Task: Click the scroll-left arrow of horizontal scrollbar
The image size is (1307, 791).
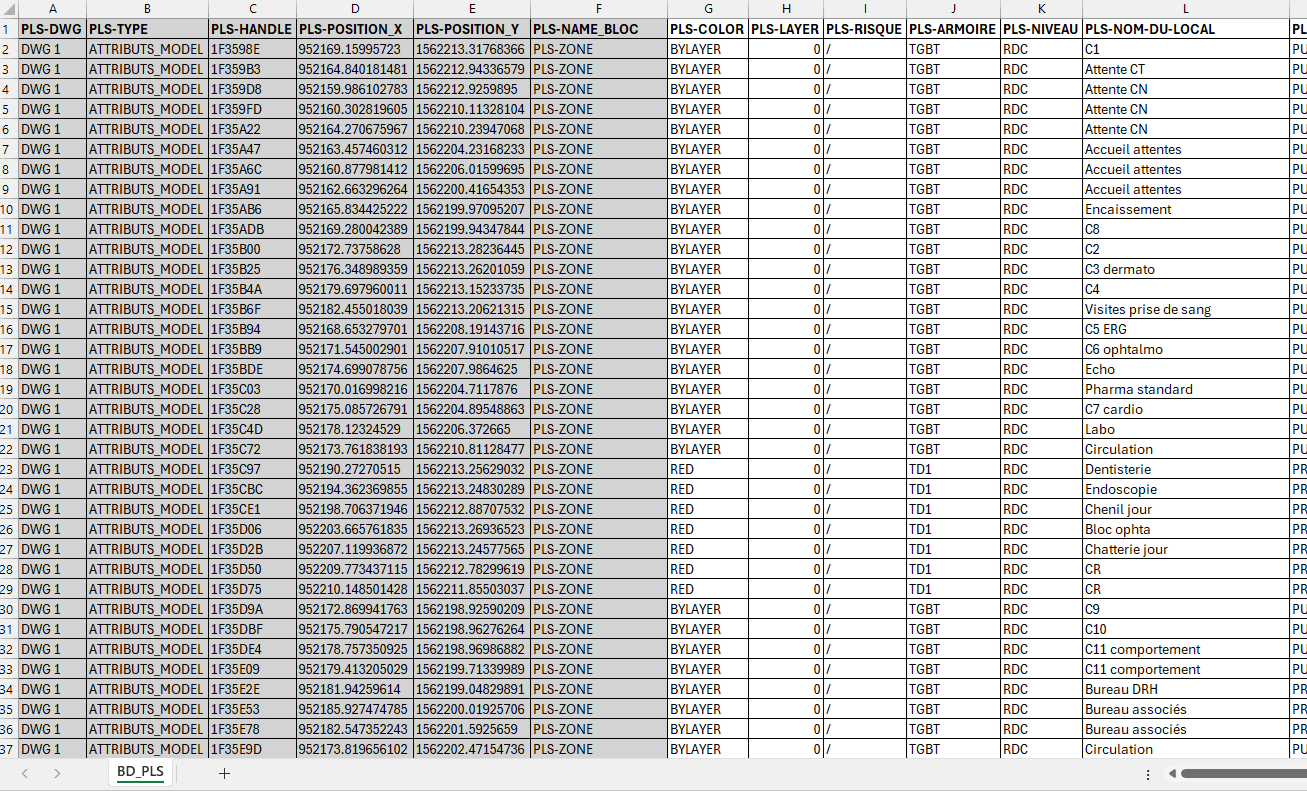Action: pyautogui.click(x=1171, y=773)
